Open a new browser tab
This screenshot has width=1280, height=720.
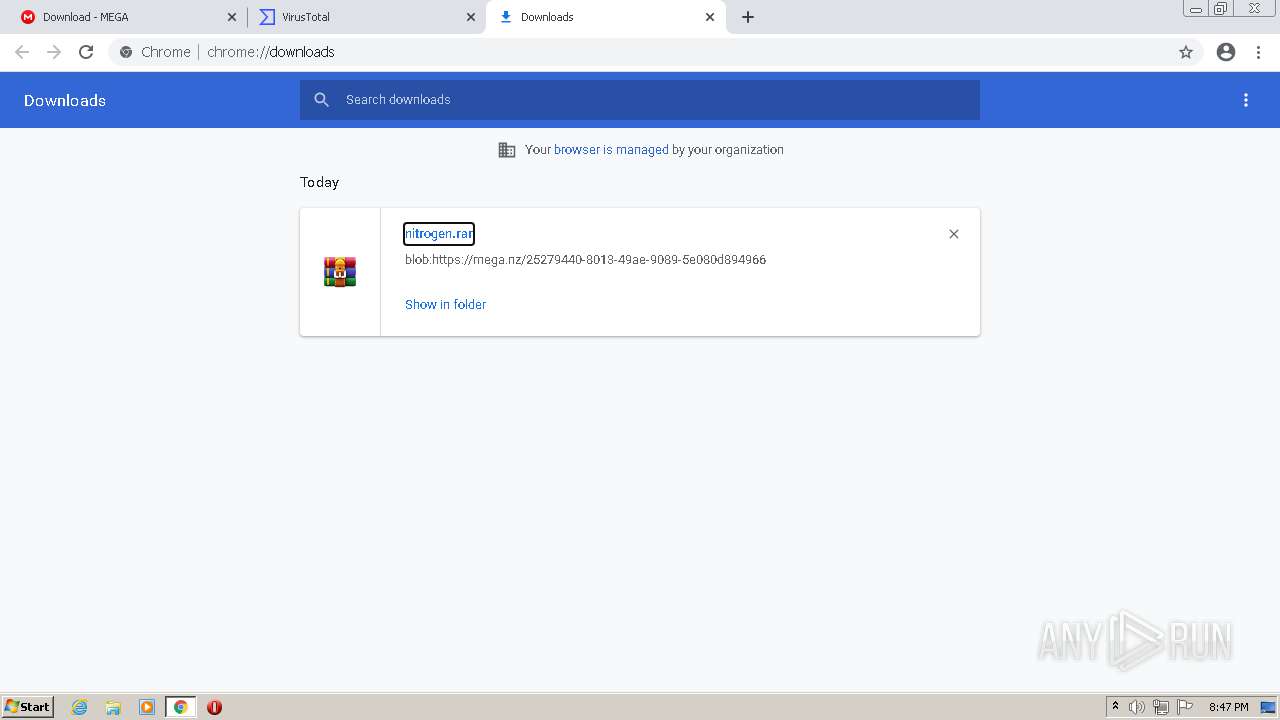click(x=748, y=17)
